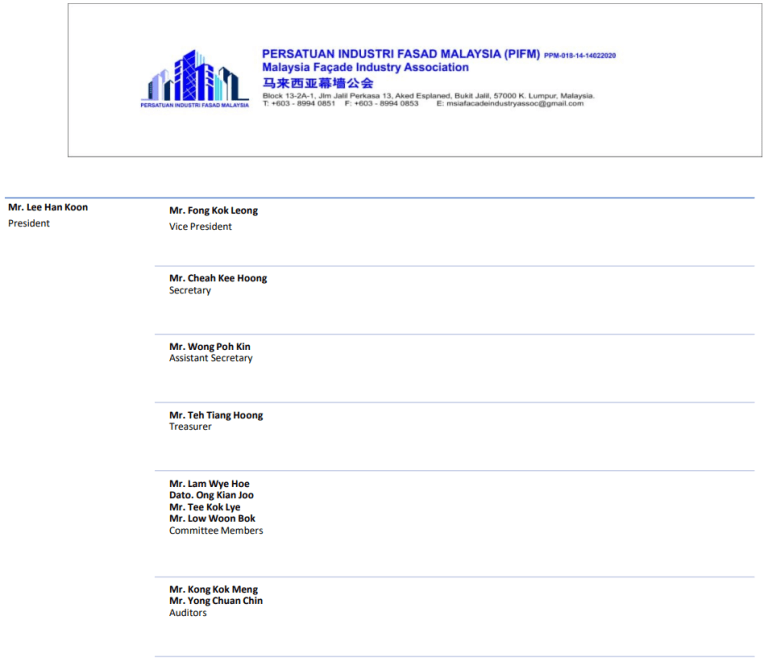Click the msiafacadeindustryassoc@gmail.com email address

515,104
